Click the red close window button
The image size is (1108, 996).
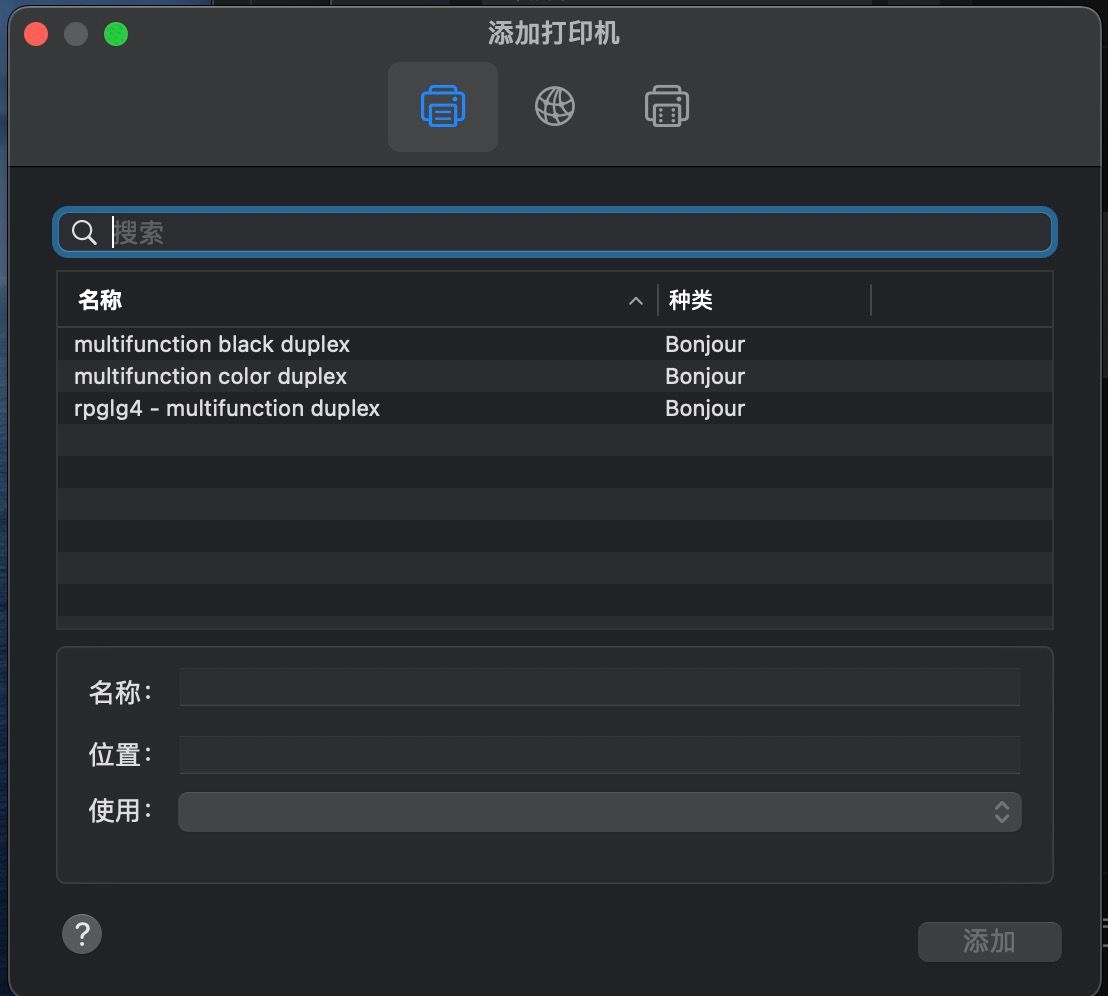click(x=36, y=34)
